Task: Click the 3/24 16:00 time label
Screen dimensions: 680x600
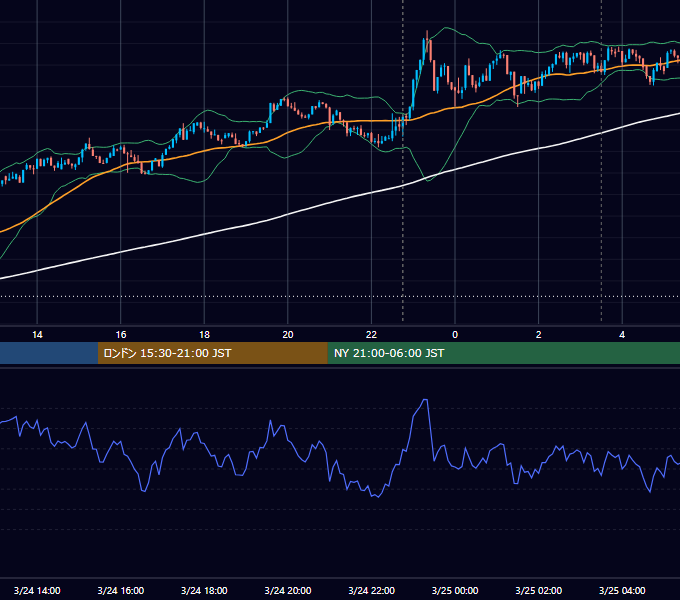Action: point(121,590)
